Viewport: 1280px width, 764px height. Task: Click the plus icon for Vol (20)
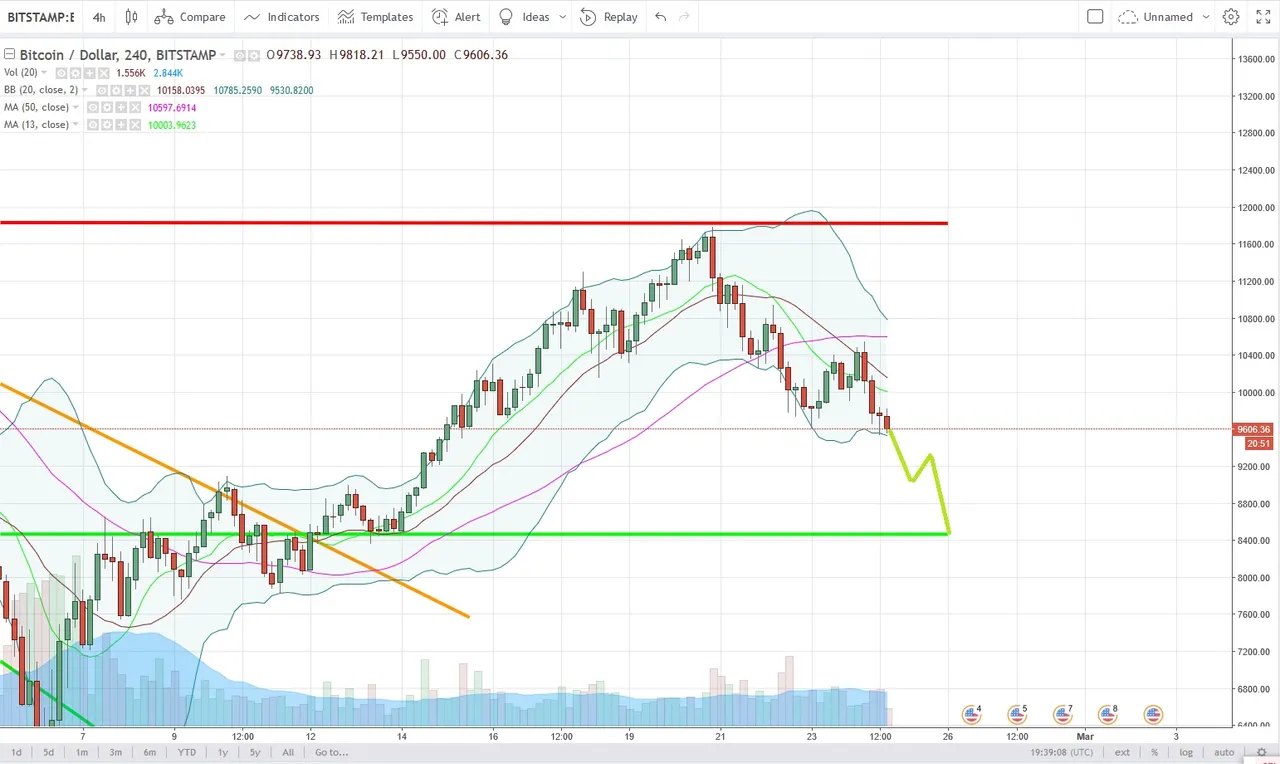click(89, 73)
